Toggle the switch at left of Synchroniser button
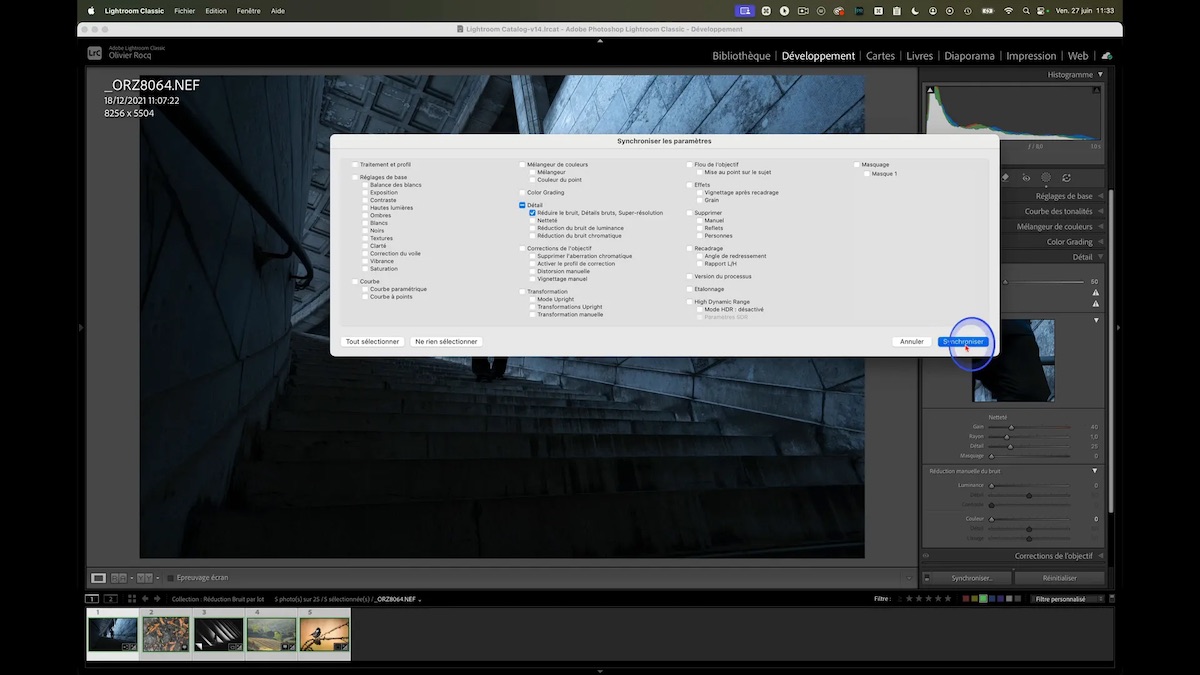 927,578
